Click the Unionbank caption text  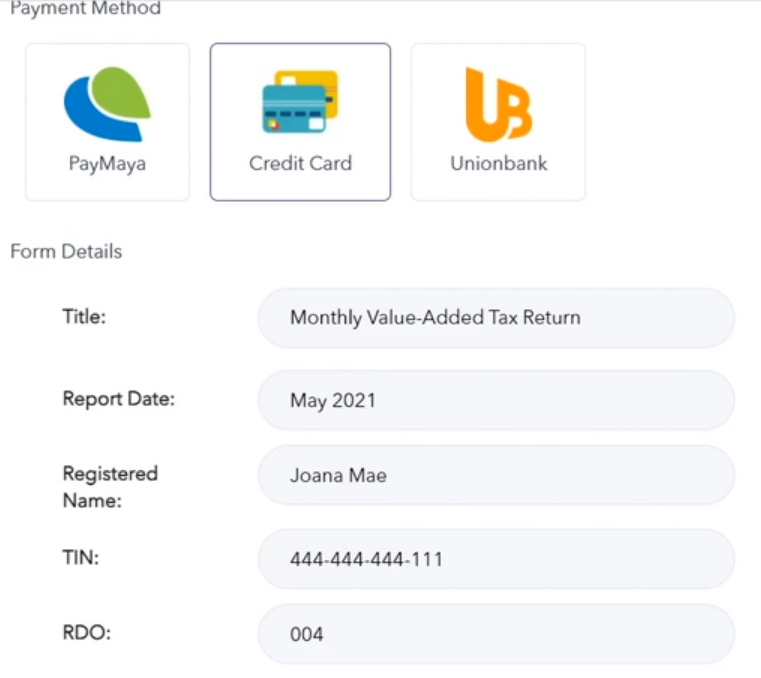498,163
